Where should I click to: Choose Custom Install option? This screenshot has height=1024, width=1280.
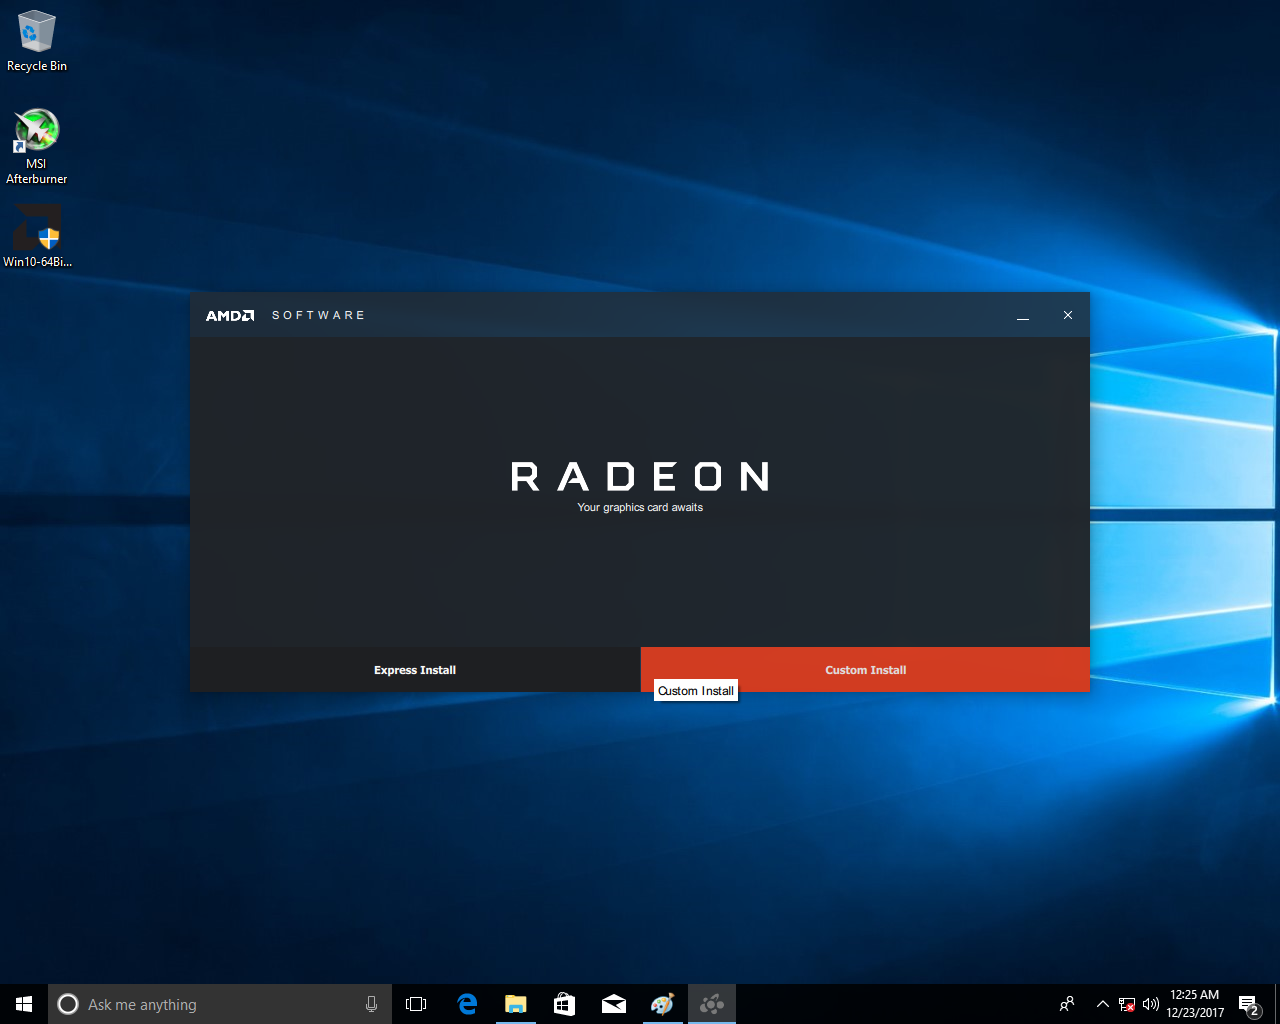click(865, 669)
